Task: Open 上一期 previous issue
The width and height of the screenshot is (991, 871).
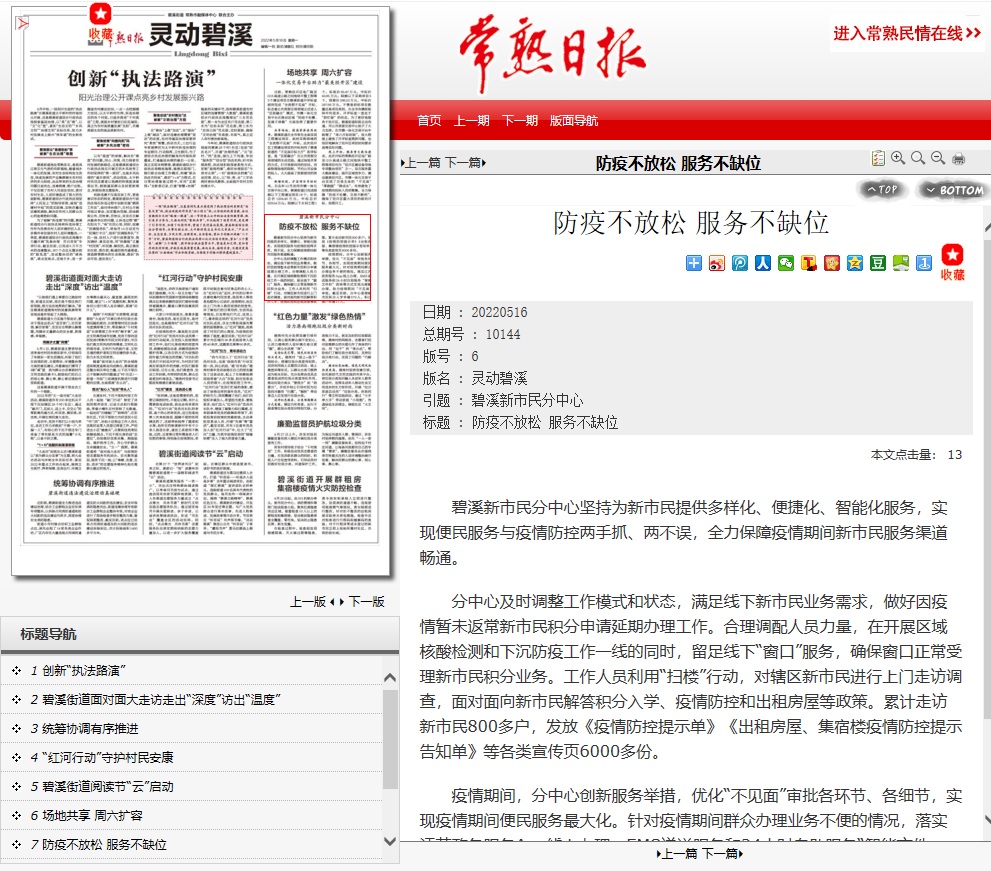Action: pyautogui.click(x=471, y=120)
